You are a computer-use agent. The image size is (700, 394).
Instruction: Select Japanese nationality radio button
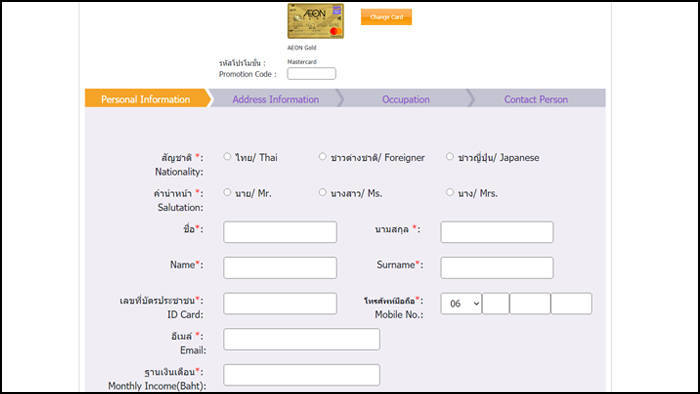[450, 157]
